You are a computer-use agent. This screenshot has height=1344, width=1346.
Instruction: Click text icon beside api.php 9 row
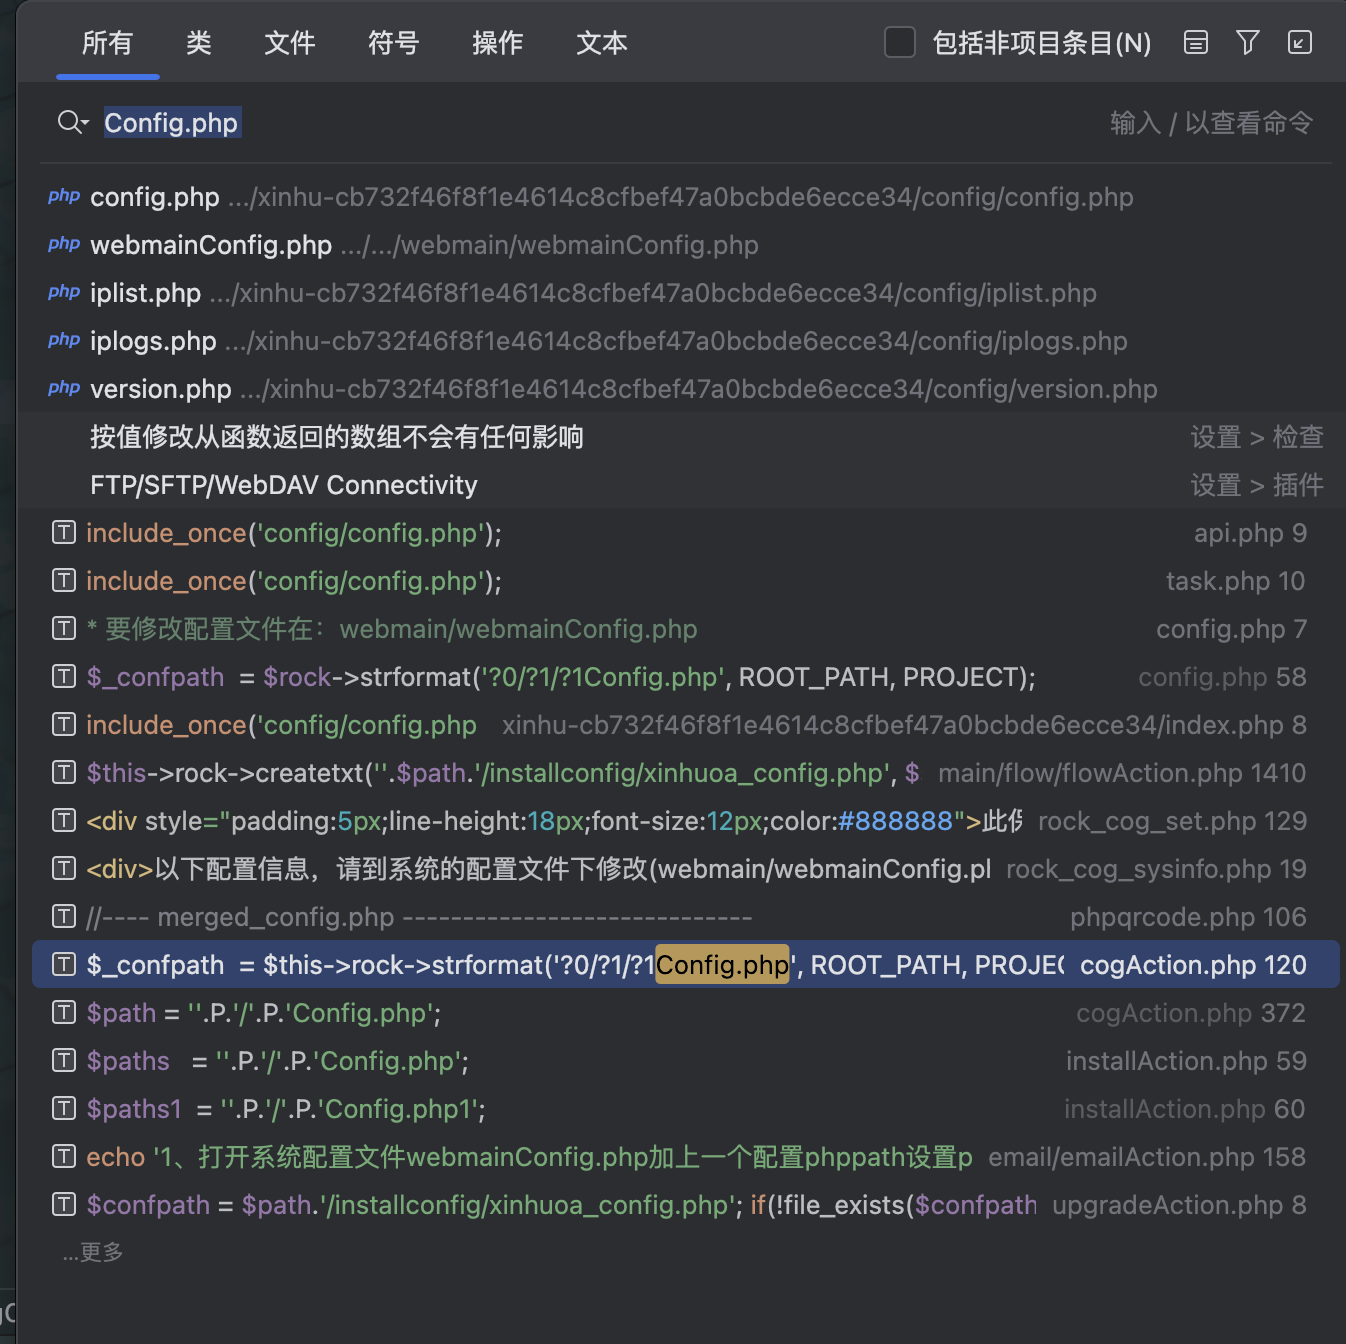(x=64, y=532)
